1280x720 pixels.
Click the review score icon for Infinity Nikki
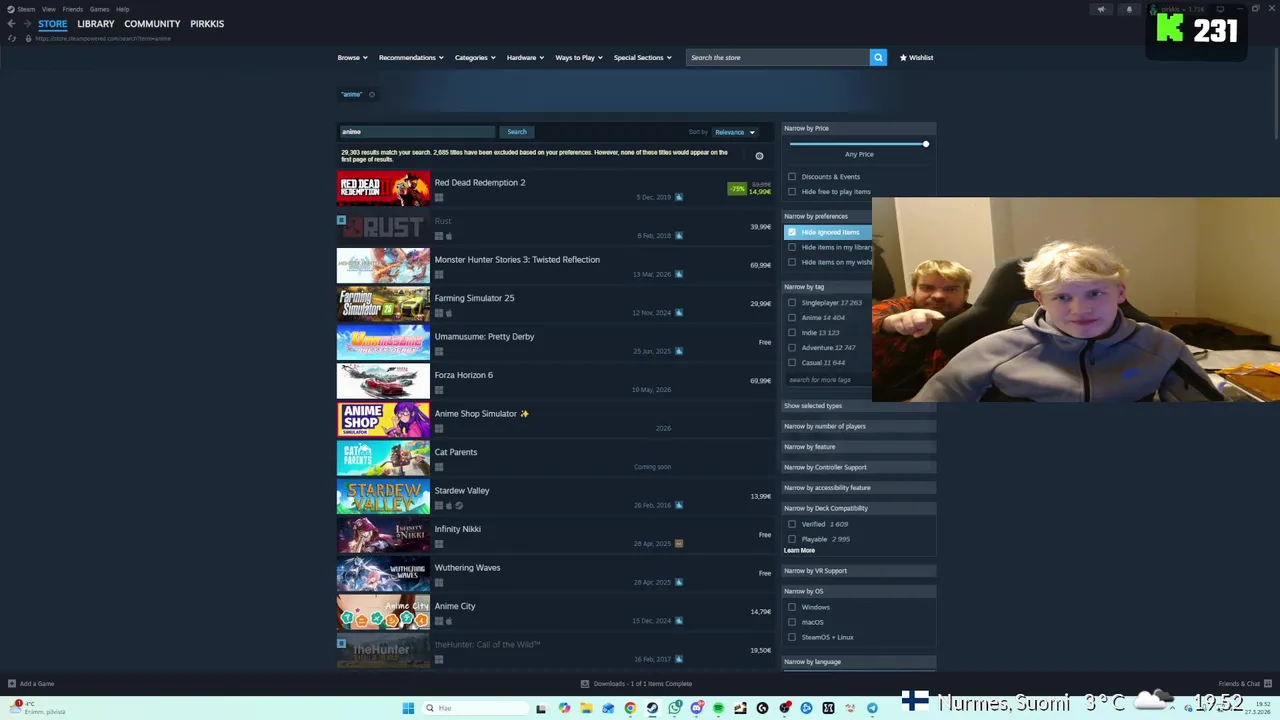pyautogui.click(x=678, y=543)
